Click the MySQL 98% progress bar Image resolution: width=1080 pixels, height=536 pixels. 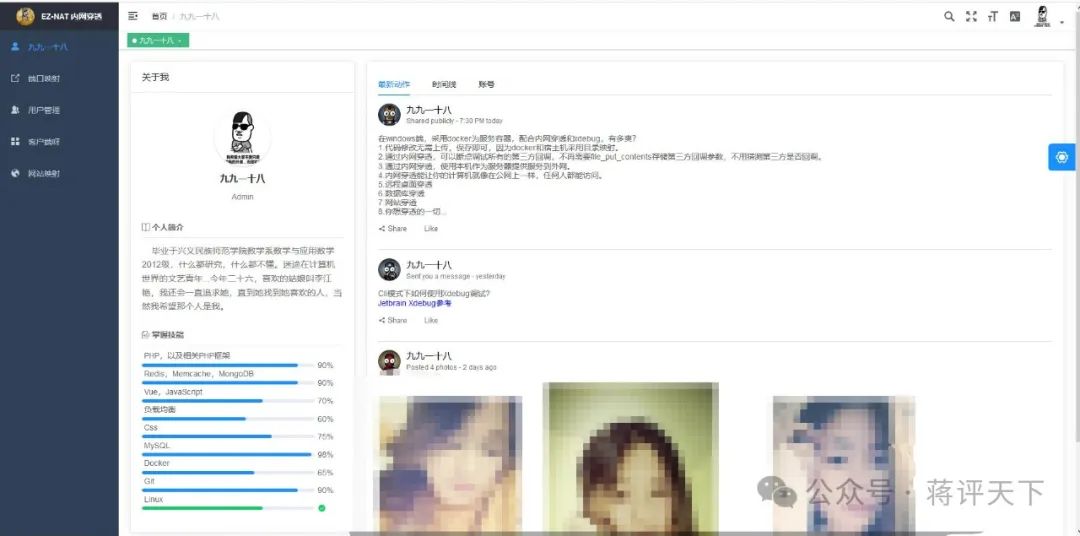click(227, 454)
